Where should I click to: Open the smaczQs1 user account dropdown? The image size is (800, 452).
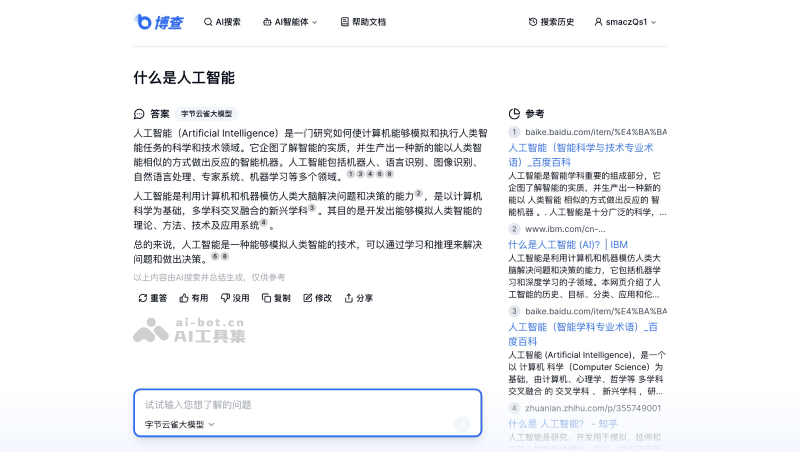click(x=626, y=21)
